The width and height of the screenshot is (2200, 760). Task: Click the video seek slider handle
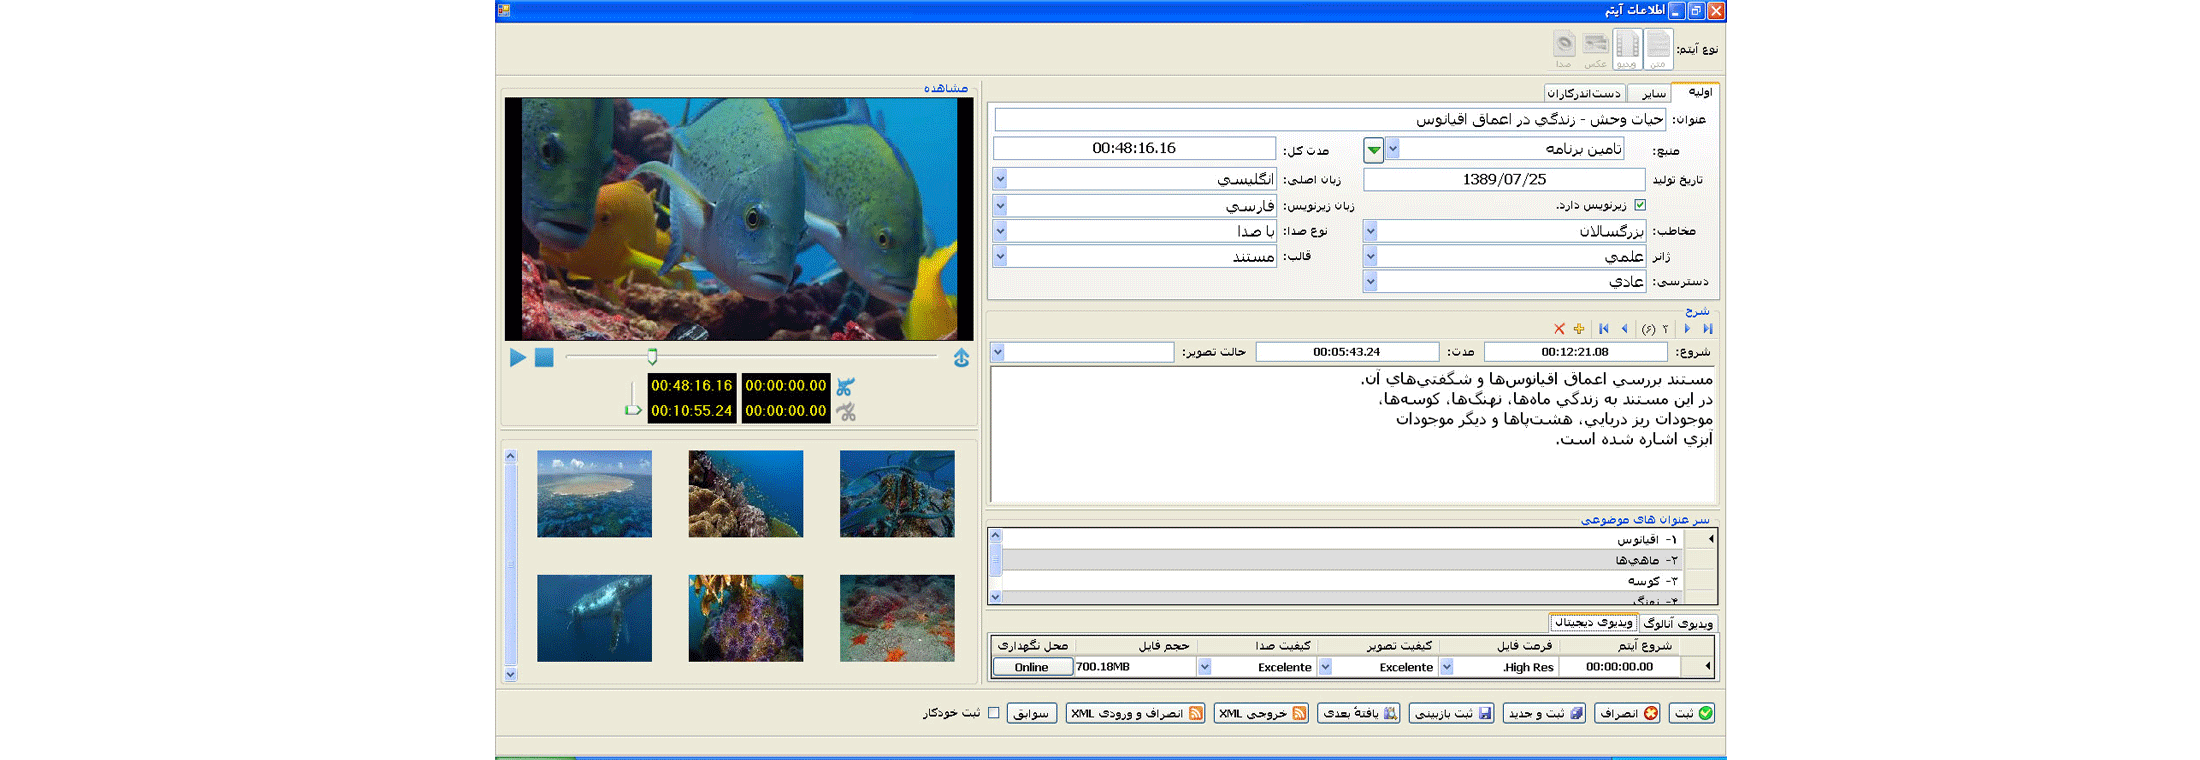click(653, 357)
